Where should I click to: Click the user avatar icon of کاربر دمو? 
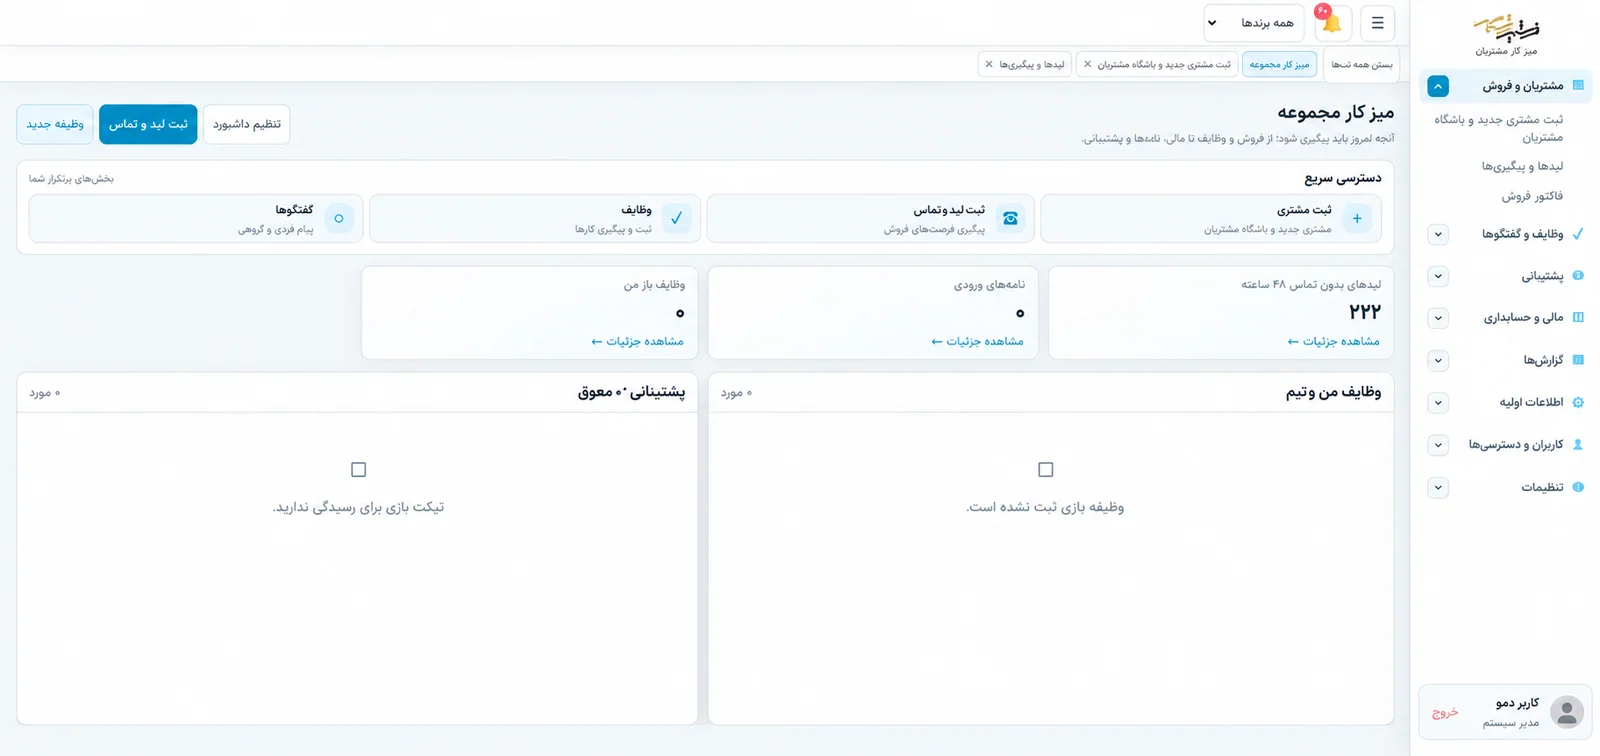[1567, 712]
